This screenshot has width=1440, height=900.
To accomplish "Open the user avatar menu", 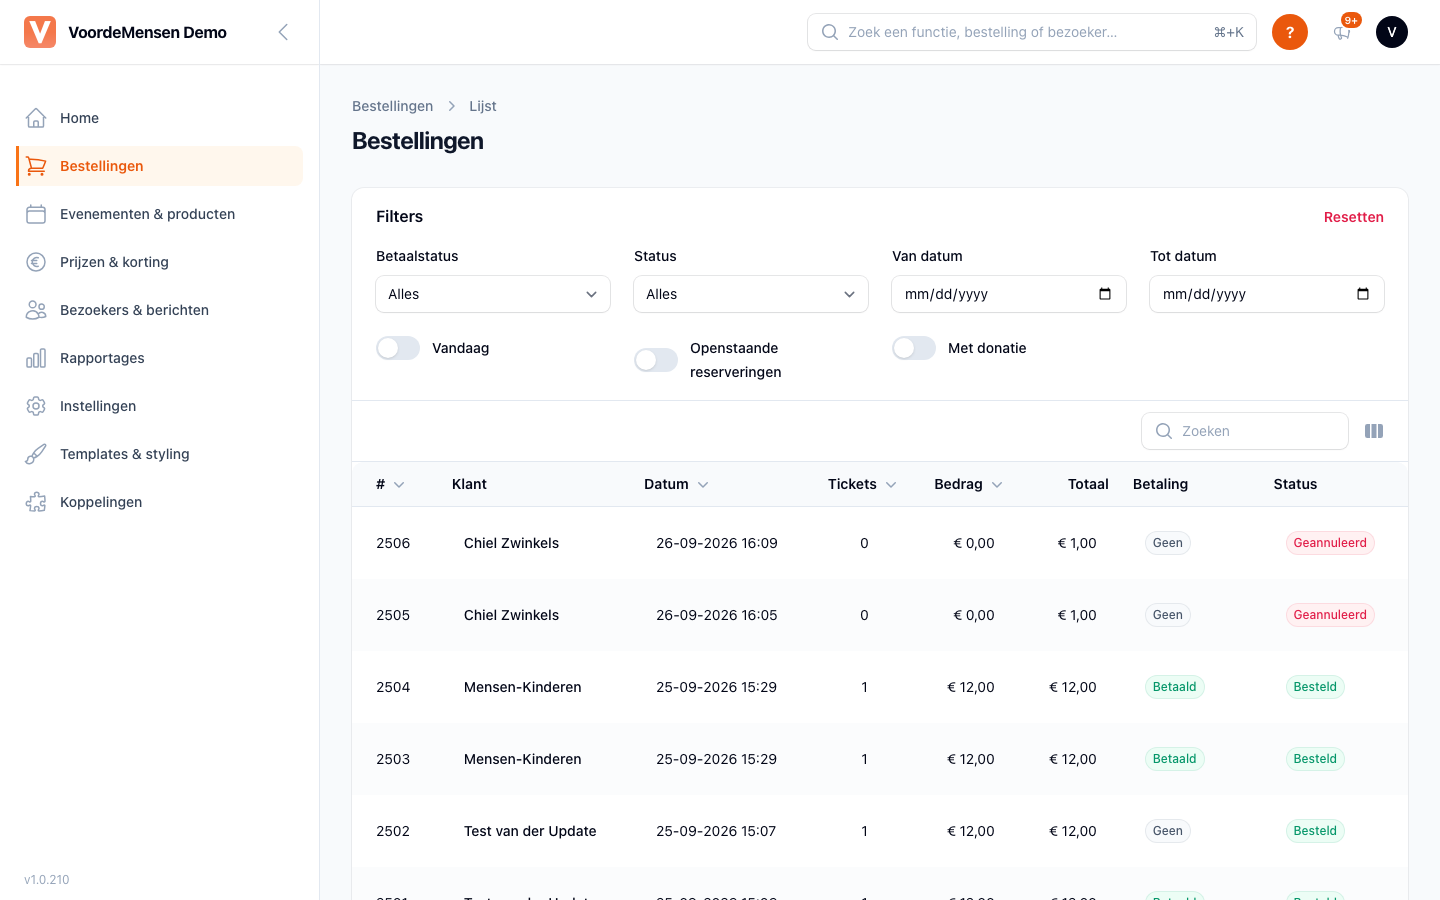I will [x=1392, y=32].
